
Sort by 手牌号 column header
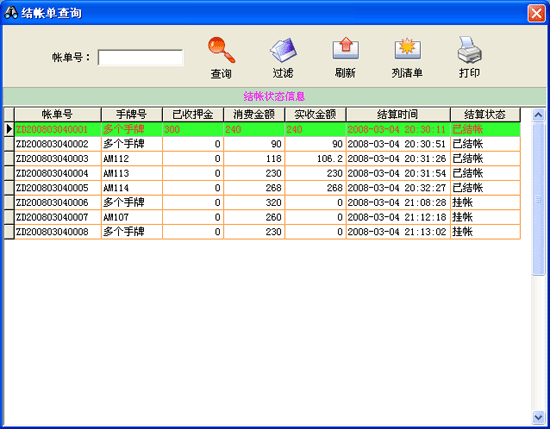[132, 114]
